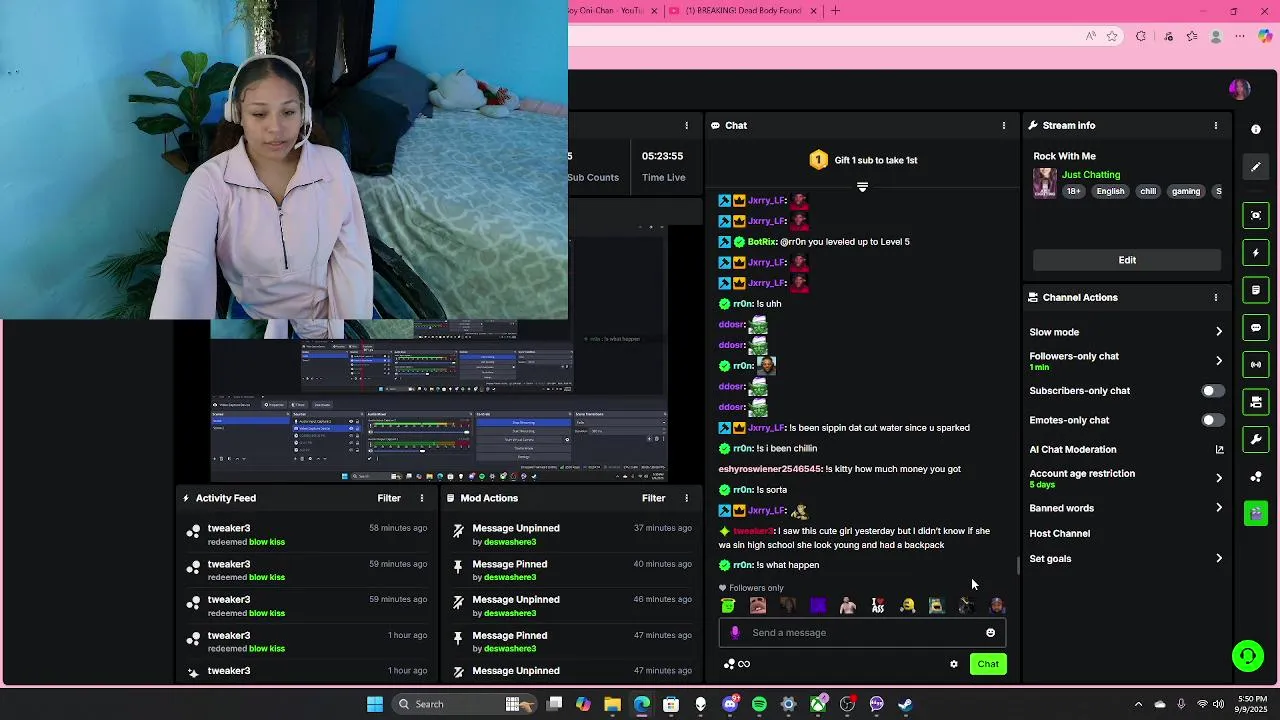Toggle the lightning bolt sidebar icon
This screenshot has height=720, width=1280.
(1256, 253)
